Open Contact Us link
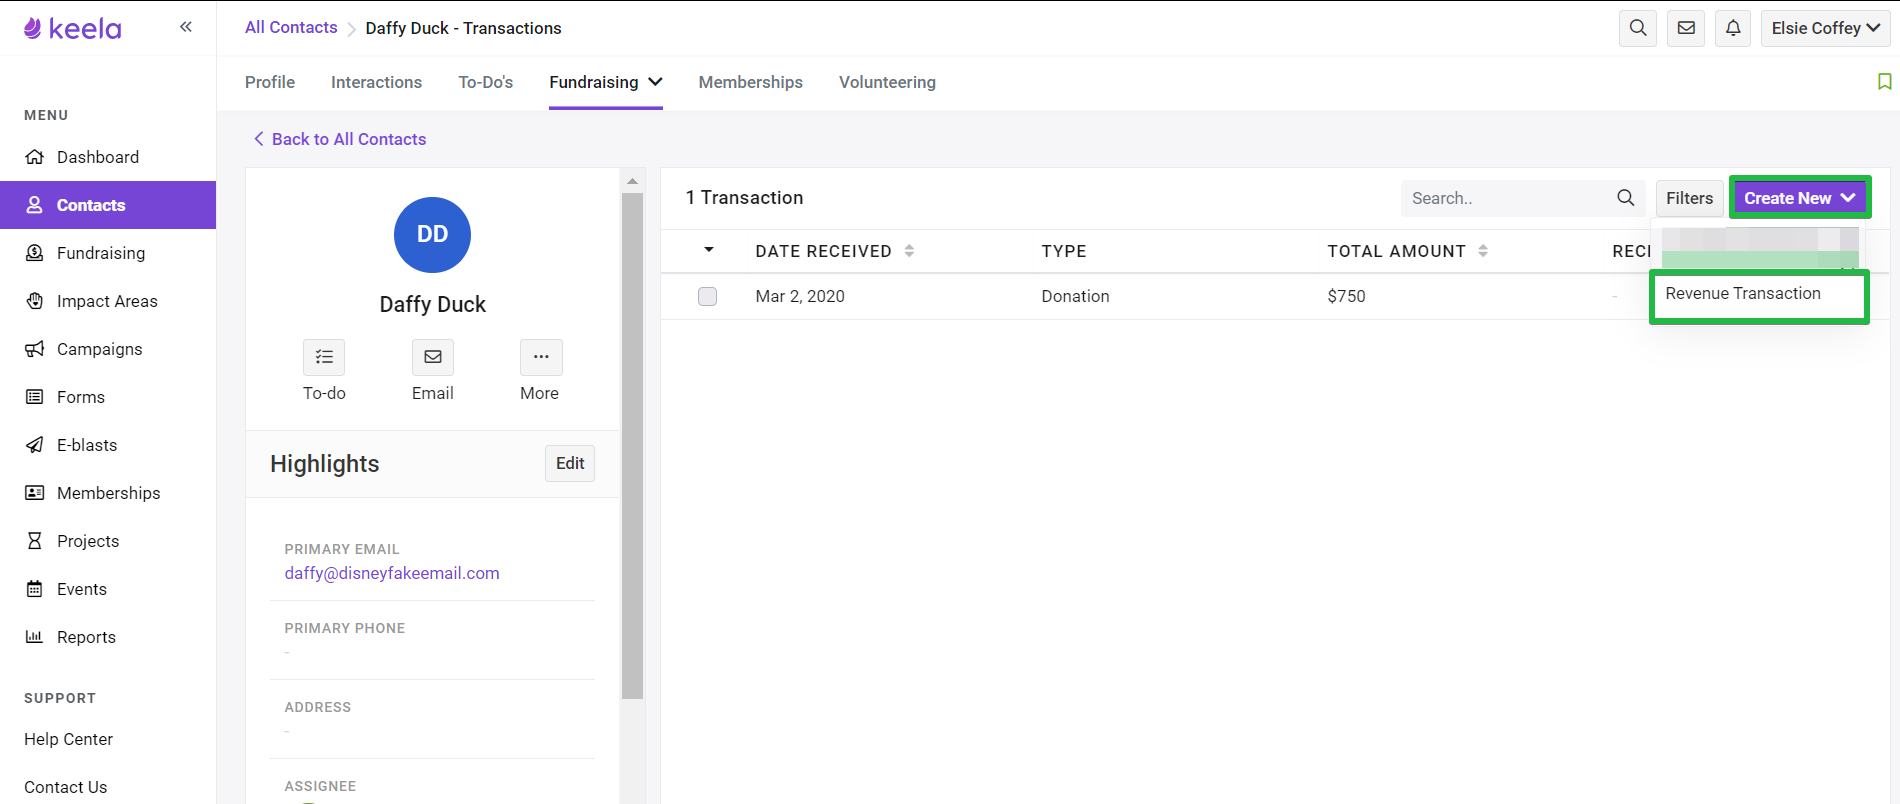The height and width of the screenshot is (804, 1900). tap(65, 787)
